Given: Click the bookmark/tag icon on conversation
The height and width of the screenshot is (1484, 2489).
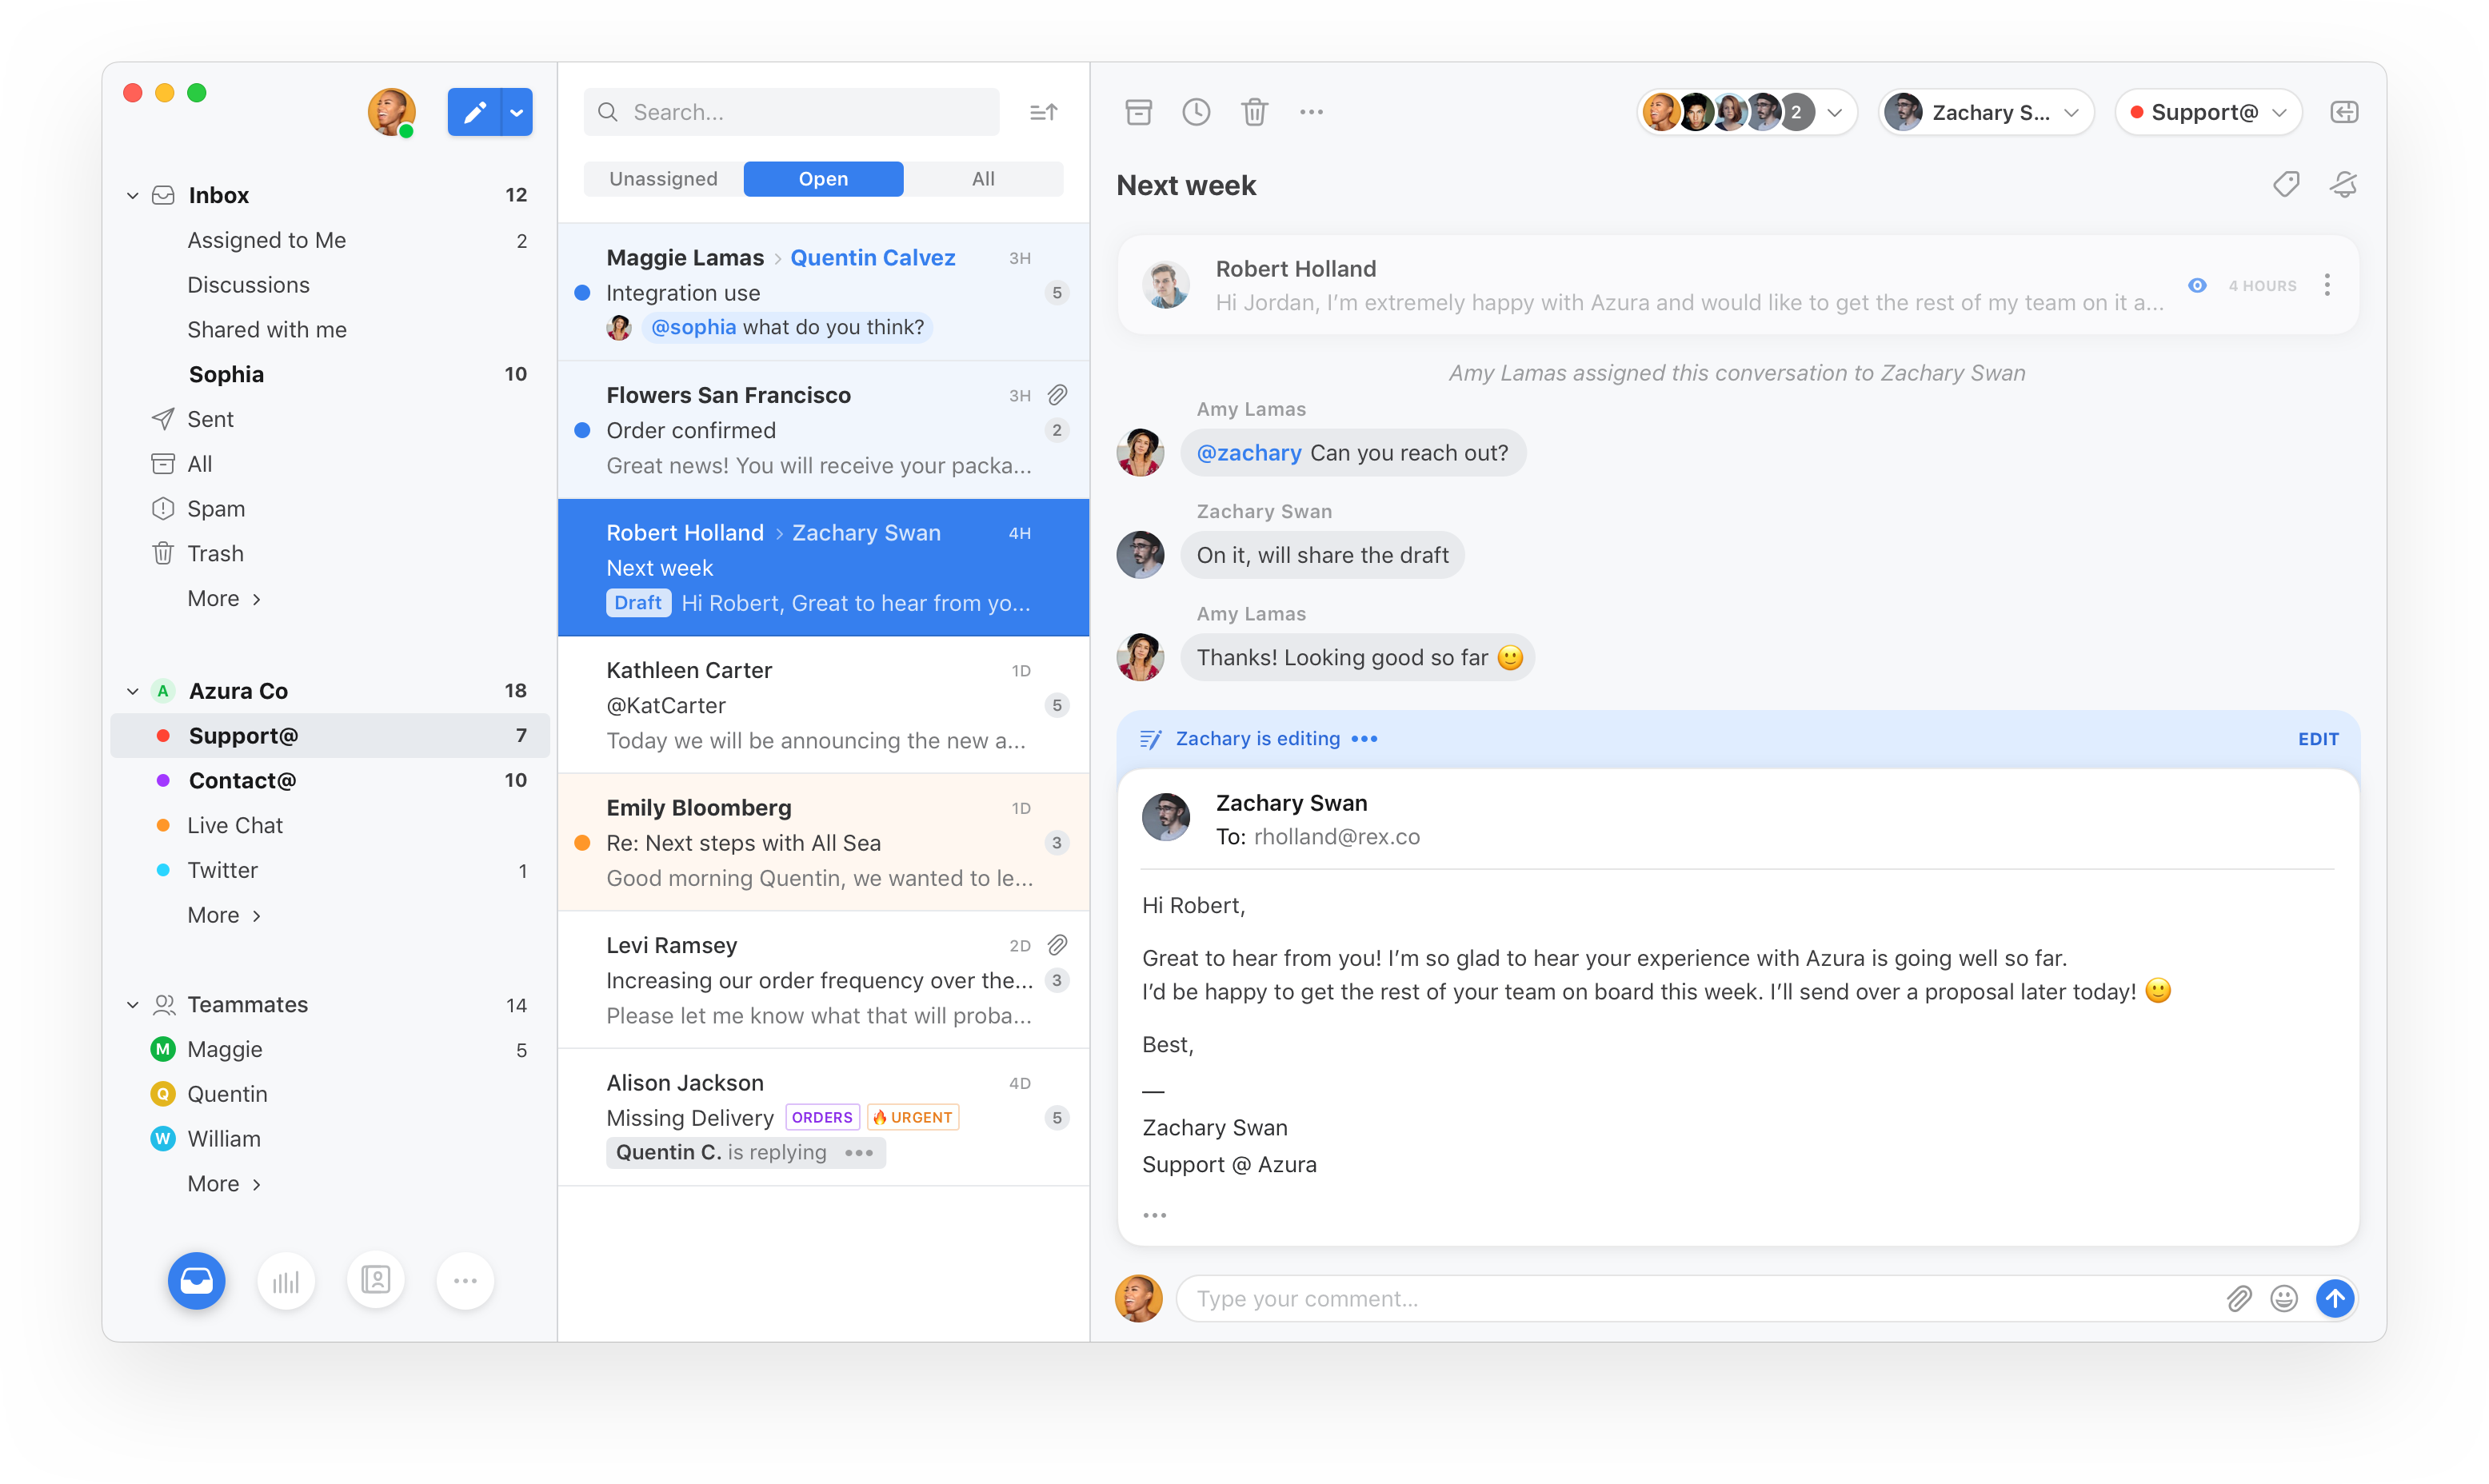Looking at the screenshot, I should [2286, 184].
